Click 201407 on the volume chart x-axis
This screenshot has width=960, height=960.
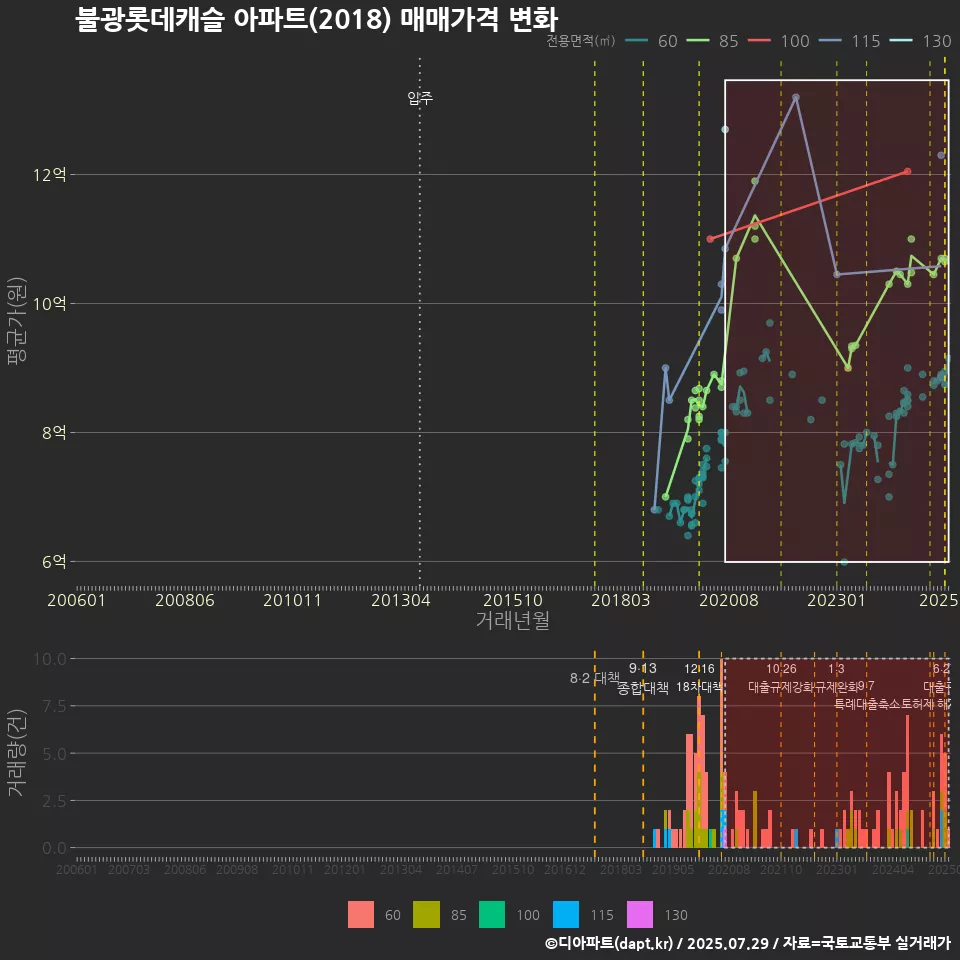point(457,869)
